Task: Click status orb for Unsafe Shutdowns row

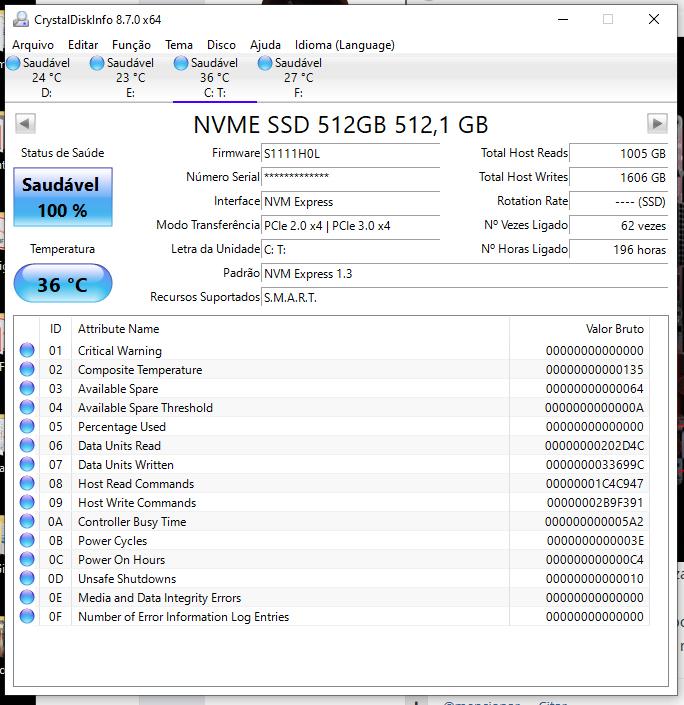Action: (27, 578)
